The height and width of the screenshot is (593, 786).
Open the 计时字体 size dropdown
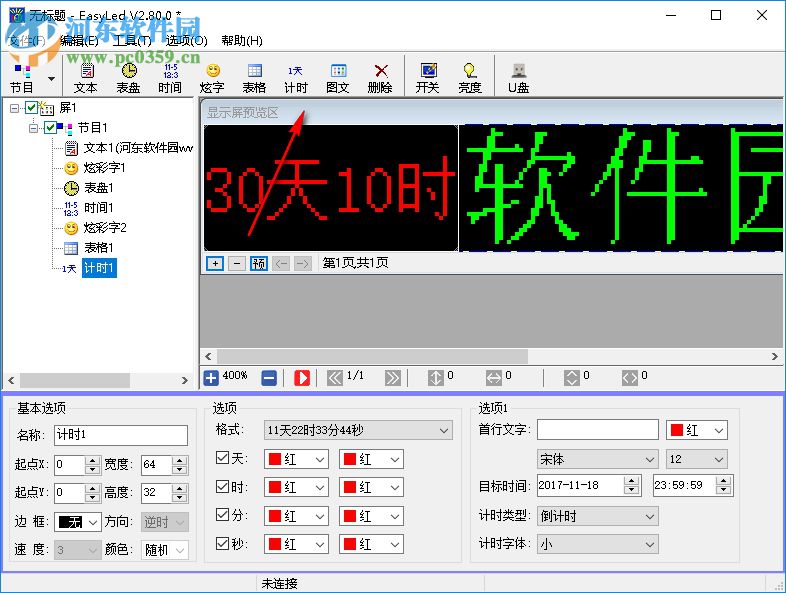tap(598, 544)
